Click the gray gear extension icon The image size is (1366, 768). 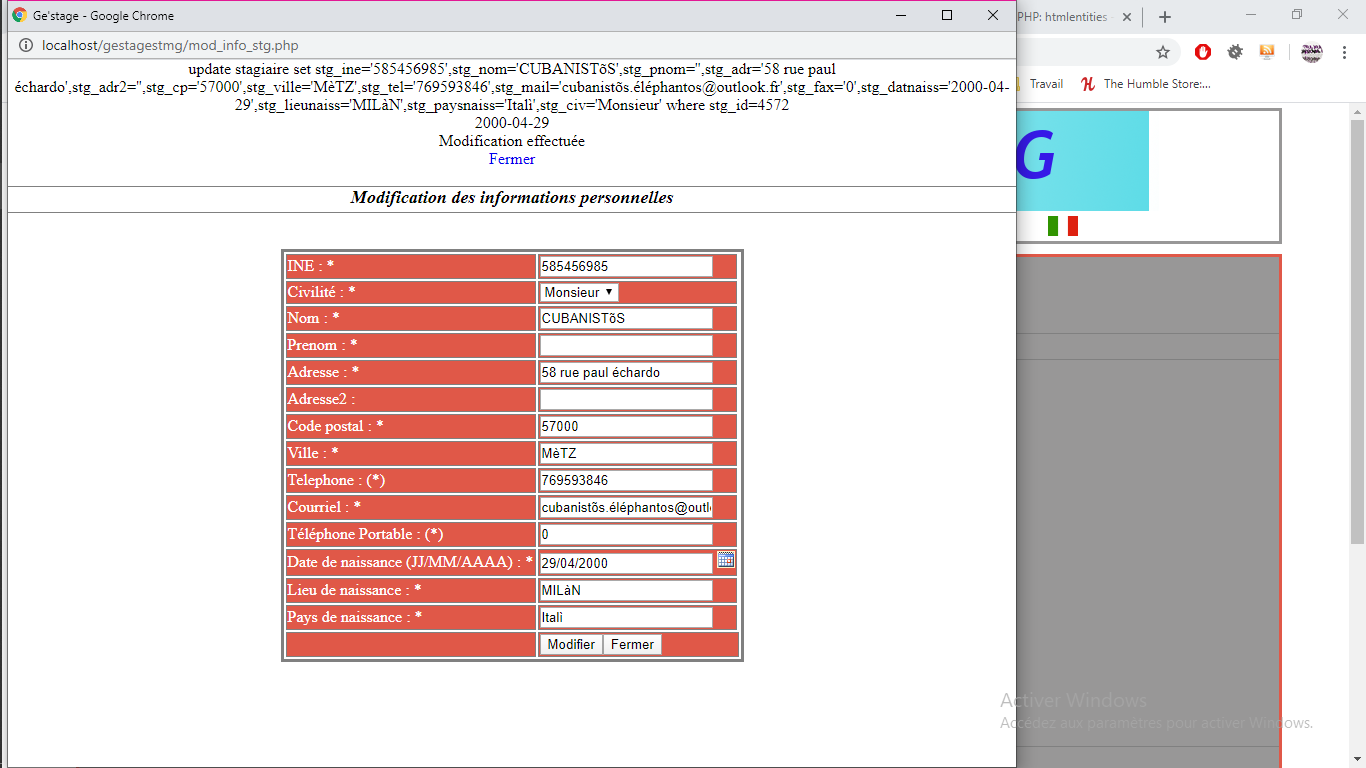tap(1235, 53)
